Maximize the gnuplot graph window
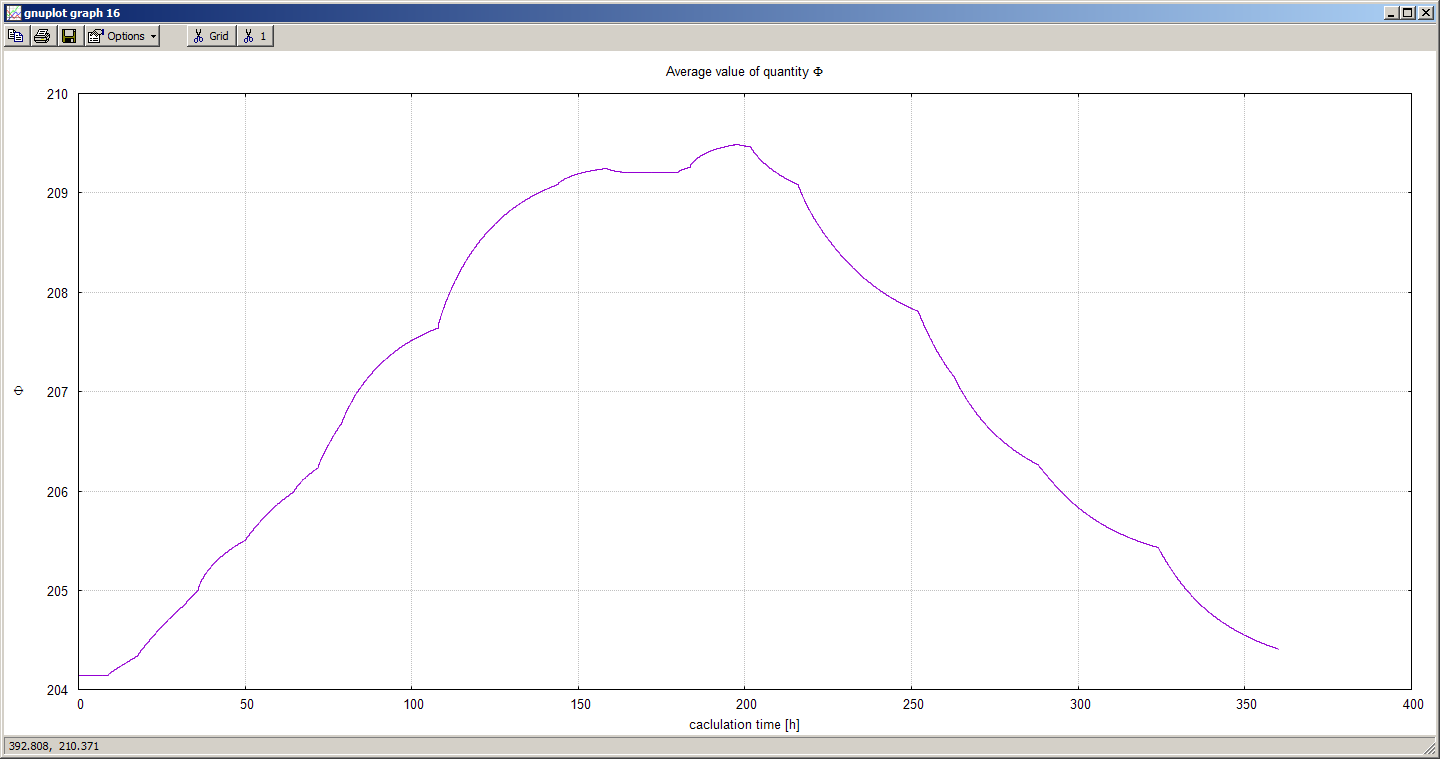 tap(1408, 12)
